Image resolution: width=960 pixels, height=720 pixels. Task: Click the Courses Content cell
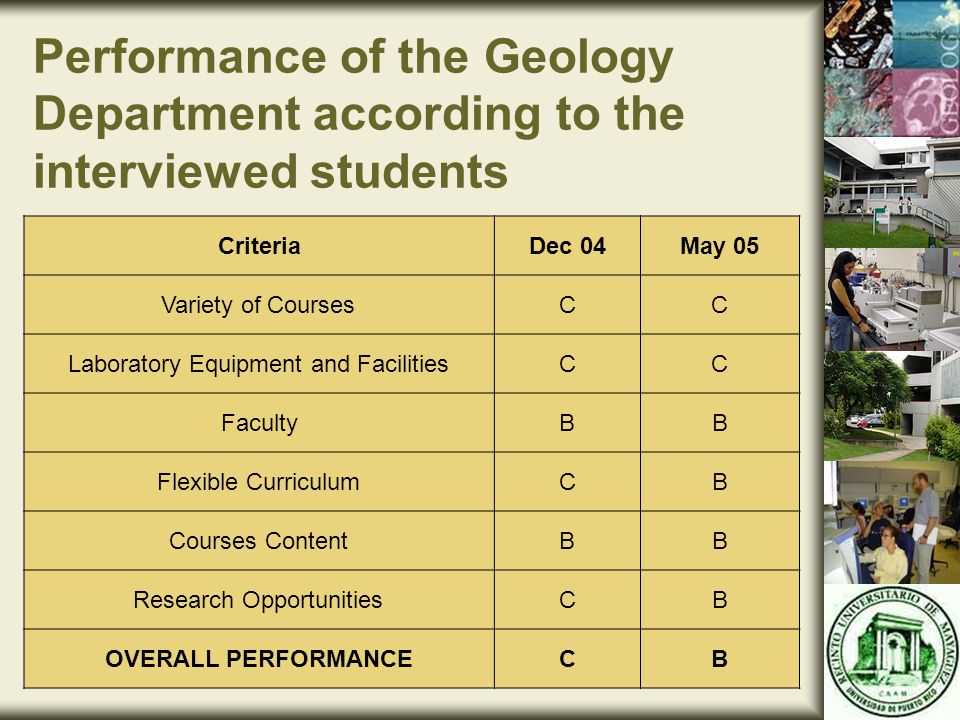(259, 541)
